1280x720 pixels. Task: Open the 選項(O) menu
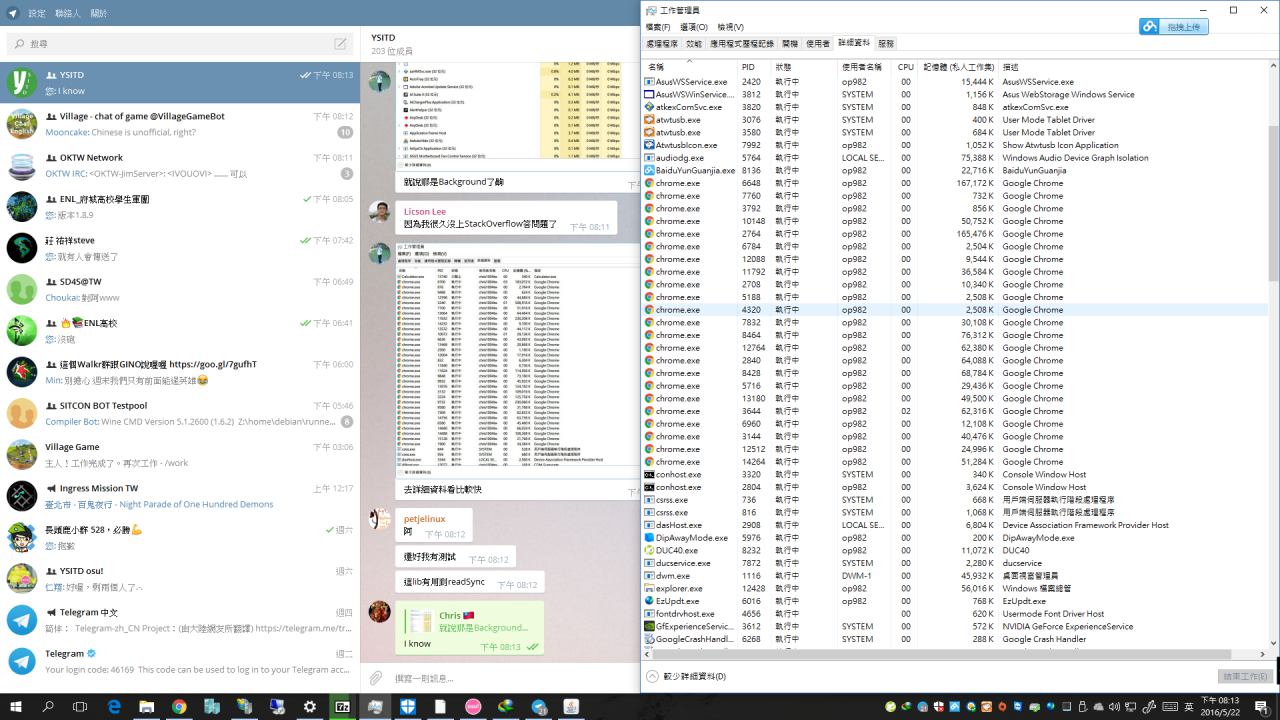tap(694, 27)
